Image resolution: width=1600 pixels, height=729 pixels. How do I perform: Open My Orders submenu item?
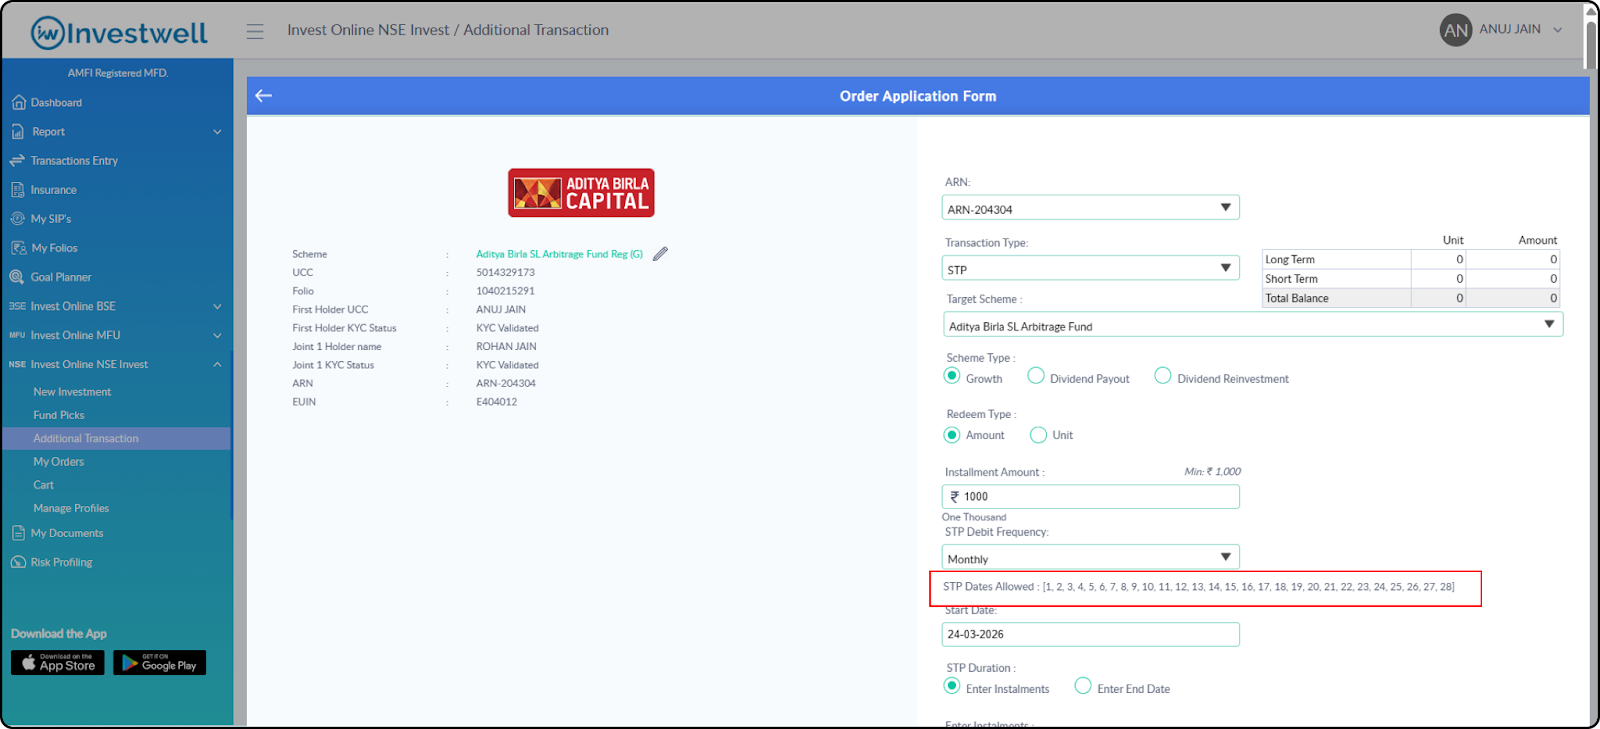tap(59, 462)
